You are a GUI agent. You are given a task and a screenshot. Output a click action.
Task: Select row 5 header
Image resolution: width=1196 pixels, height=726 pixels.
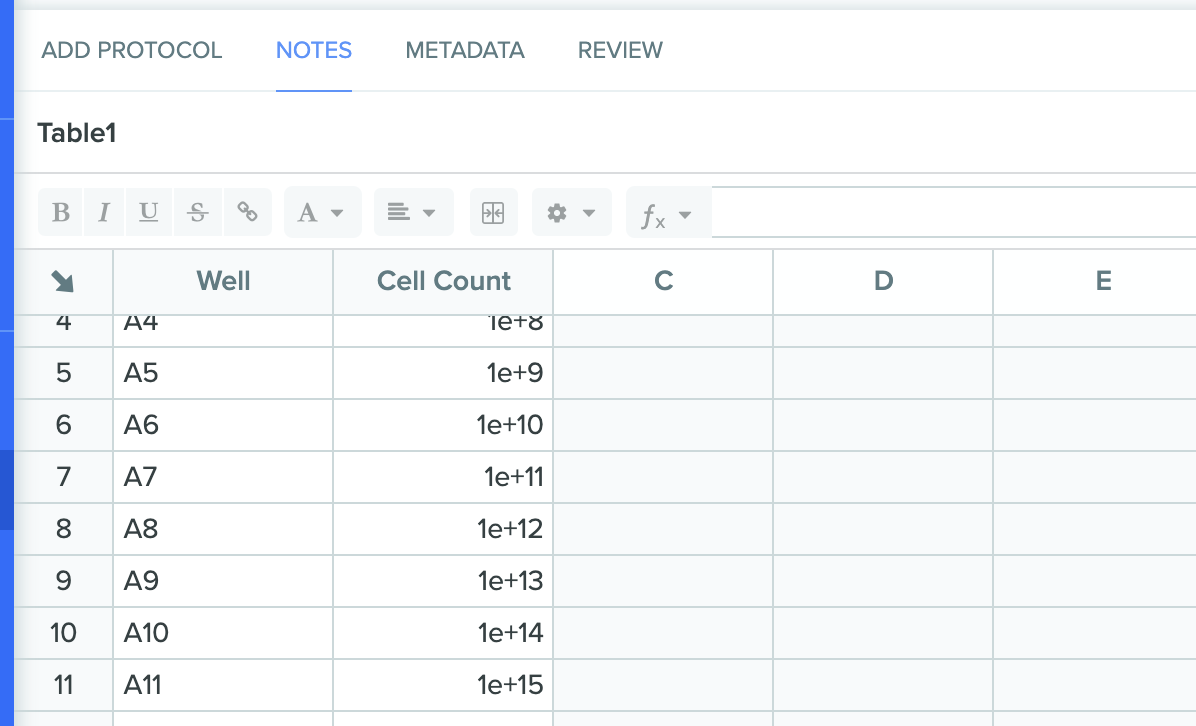tap(63, 373)
